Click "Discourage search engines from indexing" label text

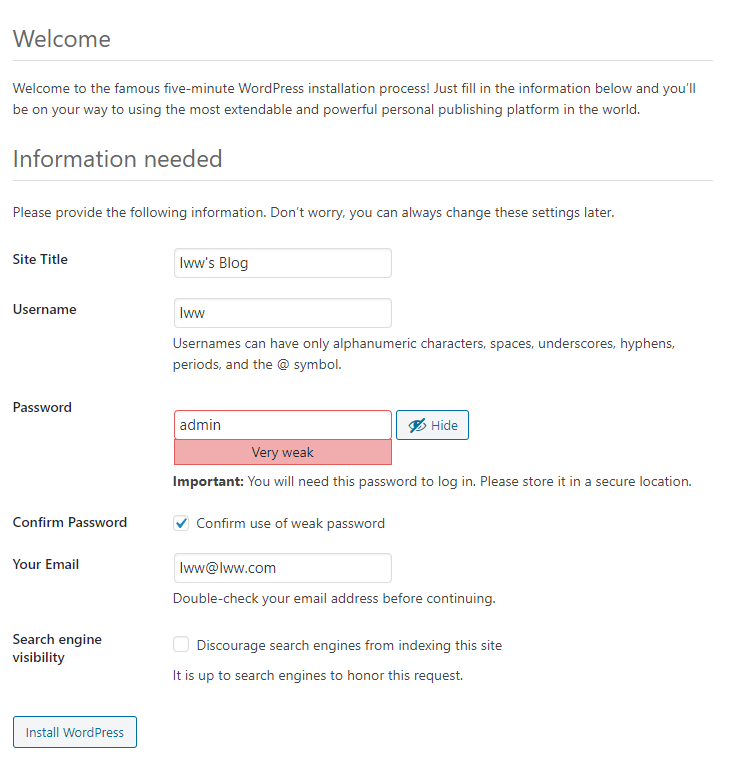pyautogui.click(x=349, y=645)
